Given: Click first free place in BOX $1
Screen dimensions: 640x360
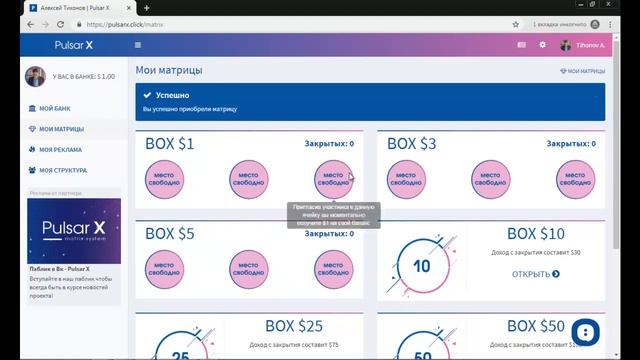Looking at the screenshot, I should (164, 179).
